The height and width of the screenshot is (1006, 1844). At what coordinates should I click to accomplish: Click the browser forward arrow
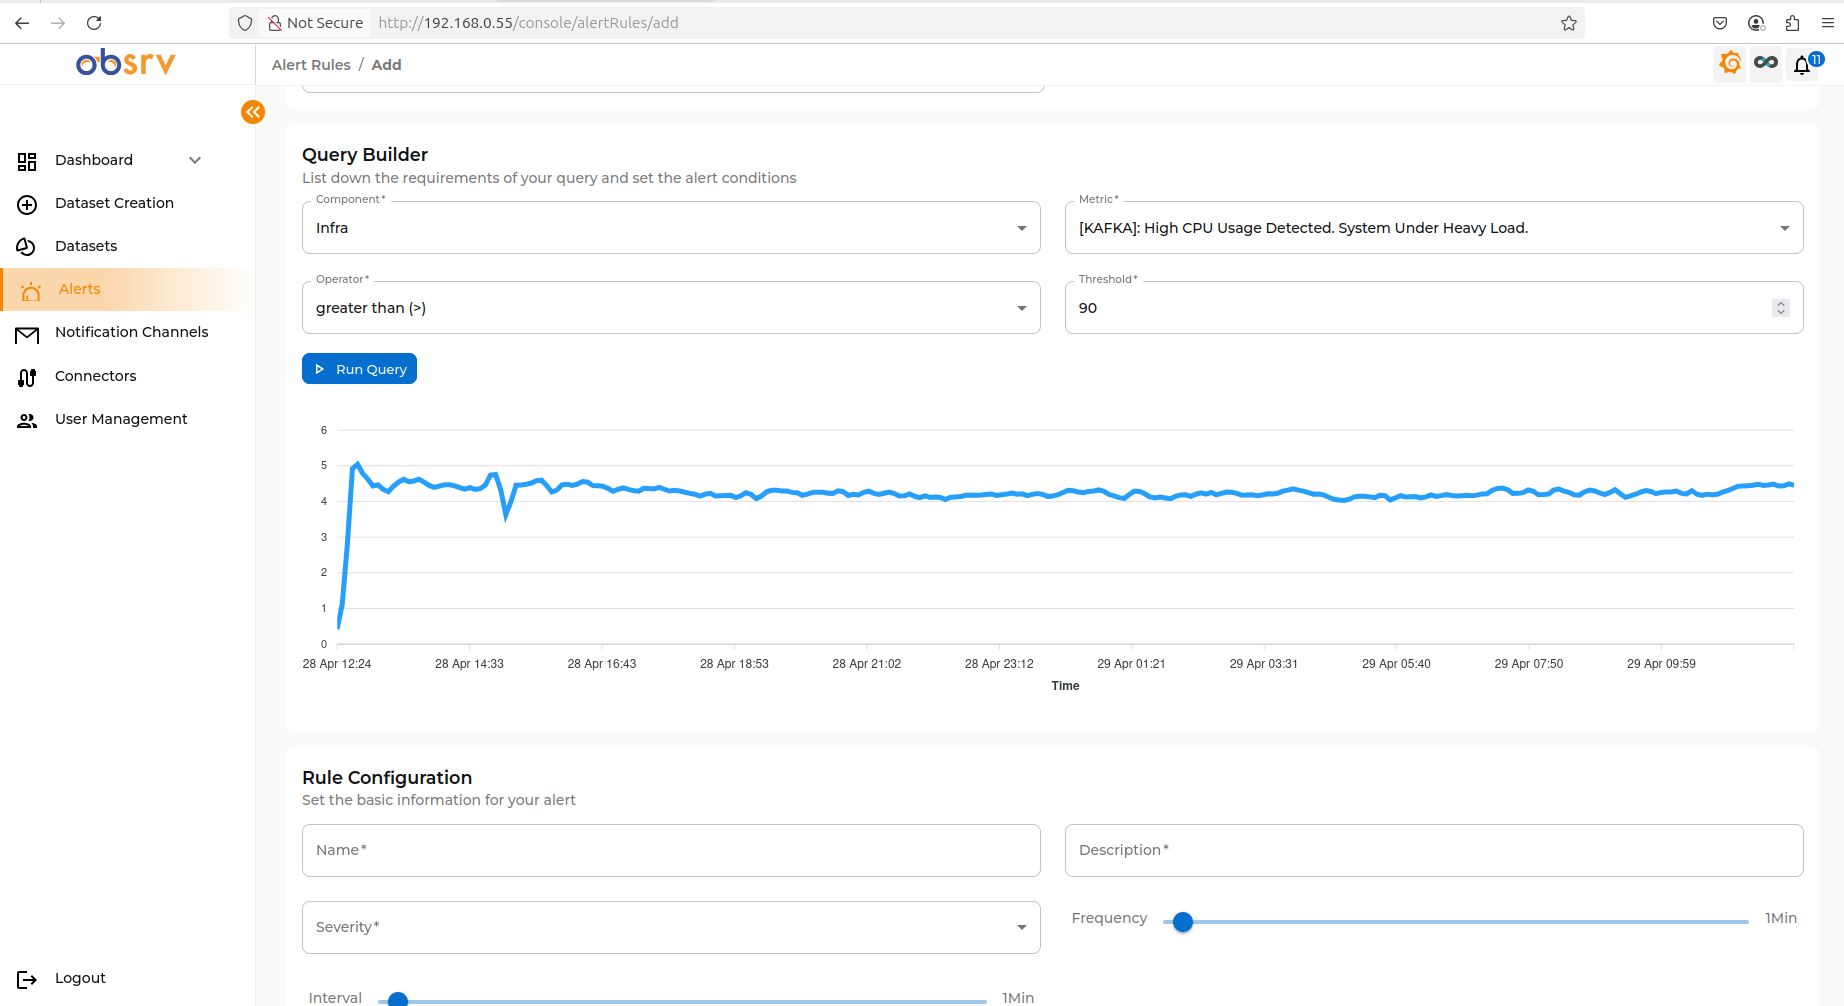click(58, 23)
